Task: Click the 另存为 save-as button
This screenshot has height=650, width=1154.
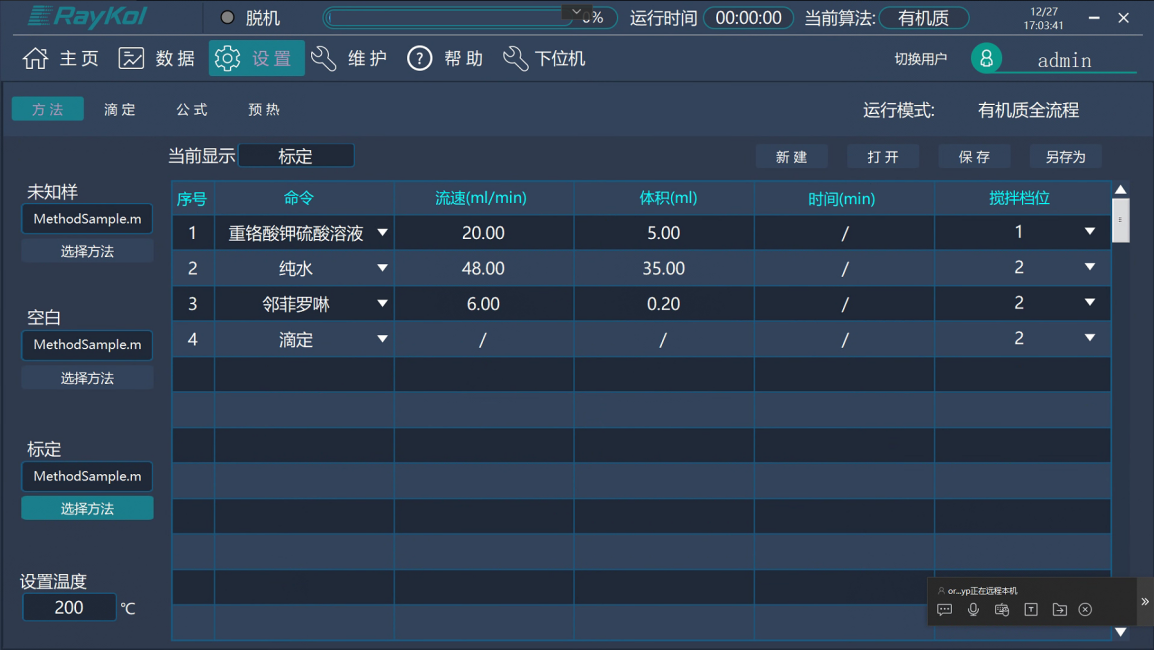Action: coord(1066,157)
